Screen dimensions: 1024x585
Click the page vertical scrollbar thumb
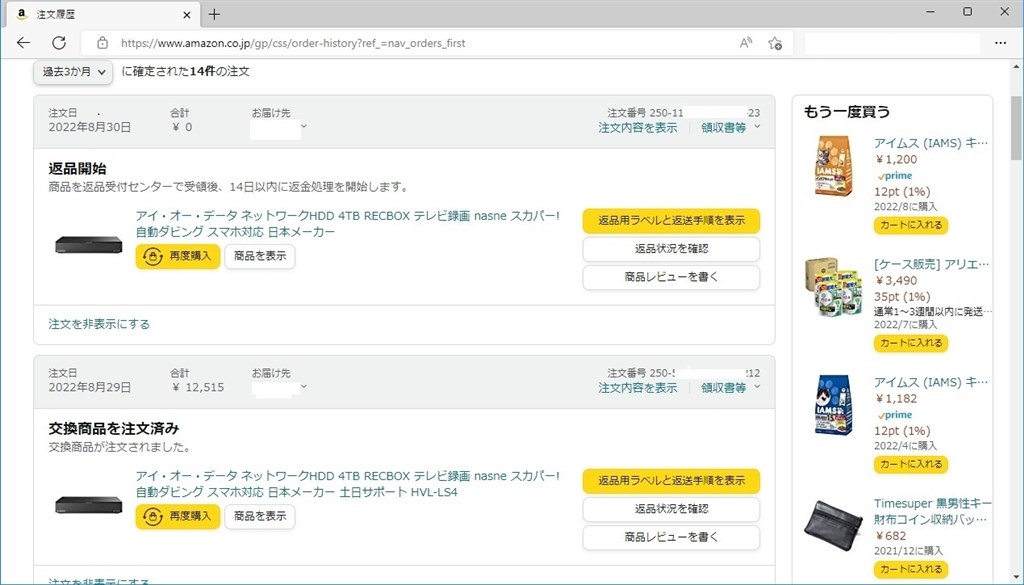[x=1017, y=128]
